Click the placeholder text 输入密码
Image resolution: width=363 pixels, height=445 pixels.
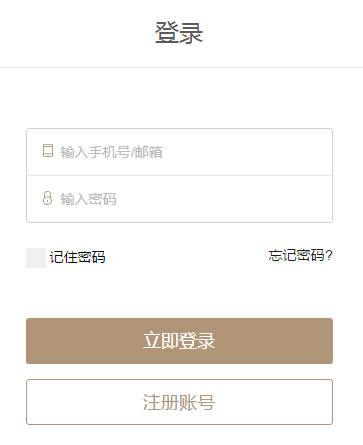[x=88, y=199]
